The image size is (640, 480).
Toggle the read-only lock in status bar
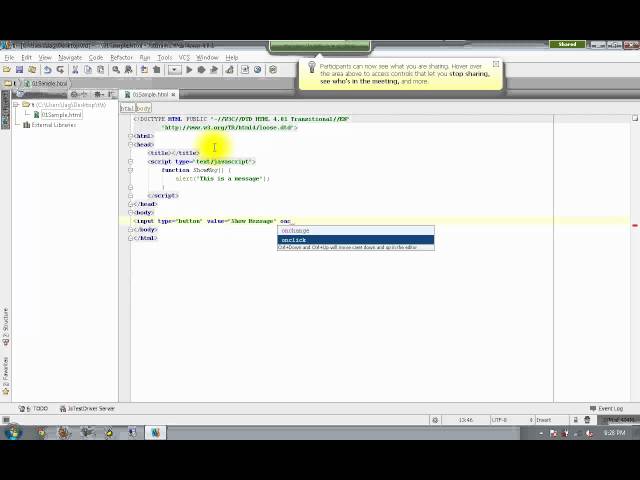(576, 420)
